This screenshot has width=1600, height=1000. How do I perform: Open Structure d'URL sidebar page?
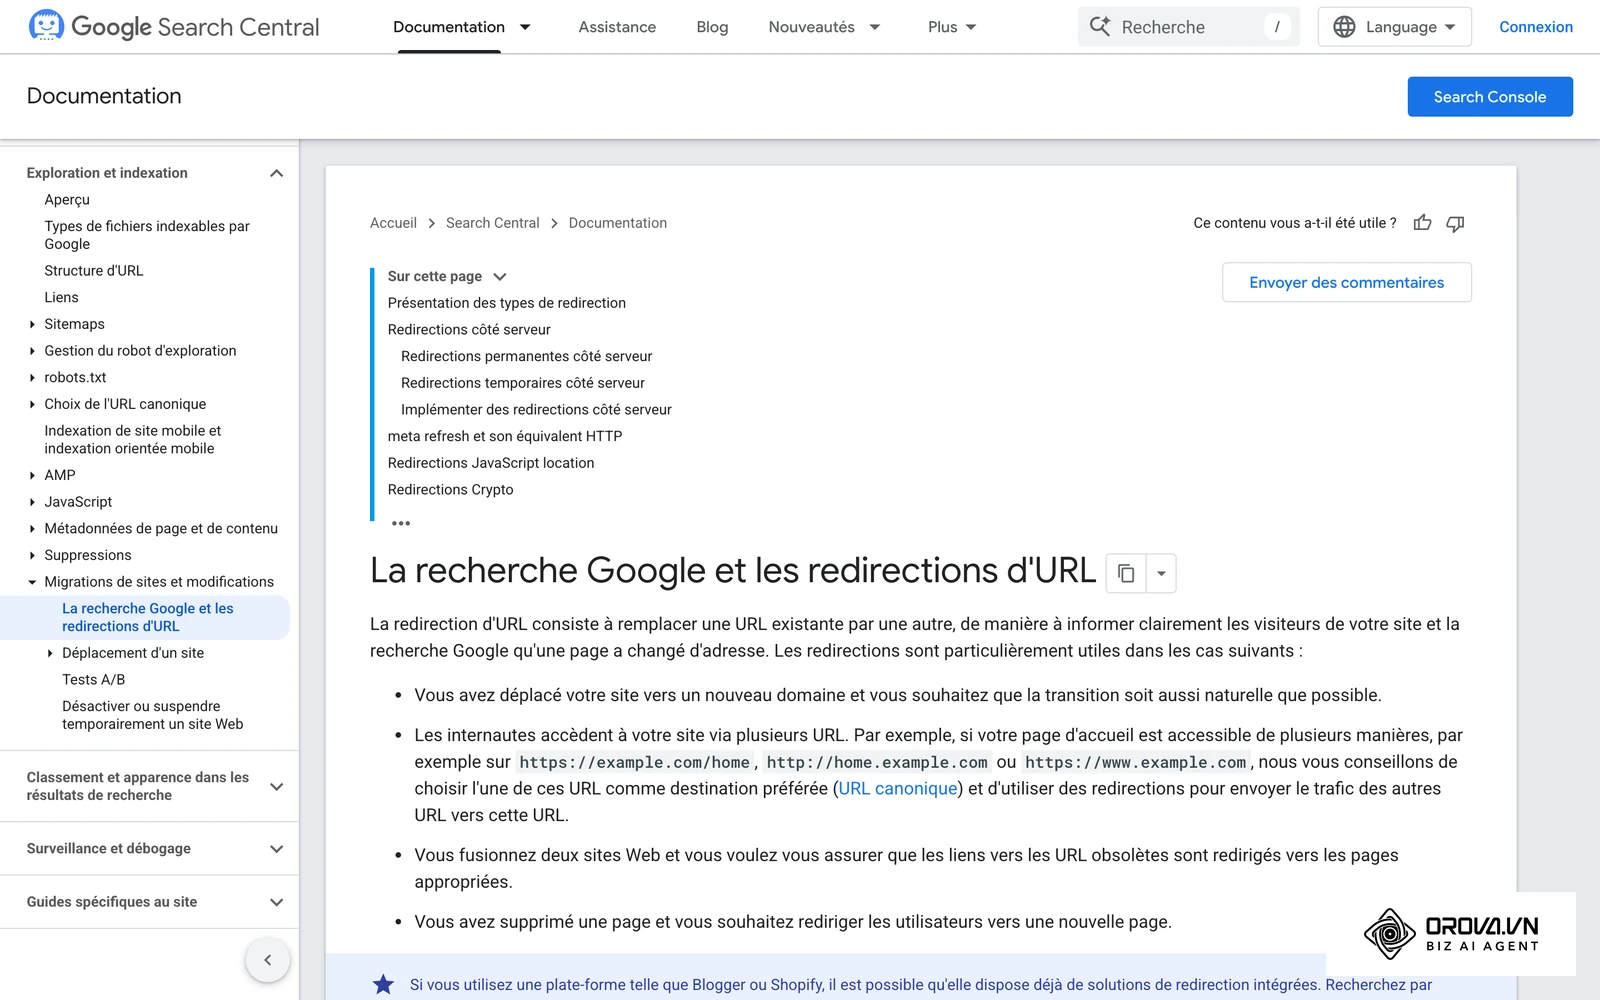coord(94,271)
